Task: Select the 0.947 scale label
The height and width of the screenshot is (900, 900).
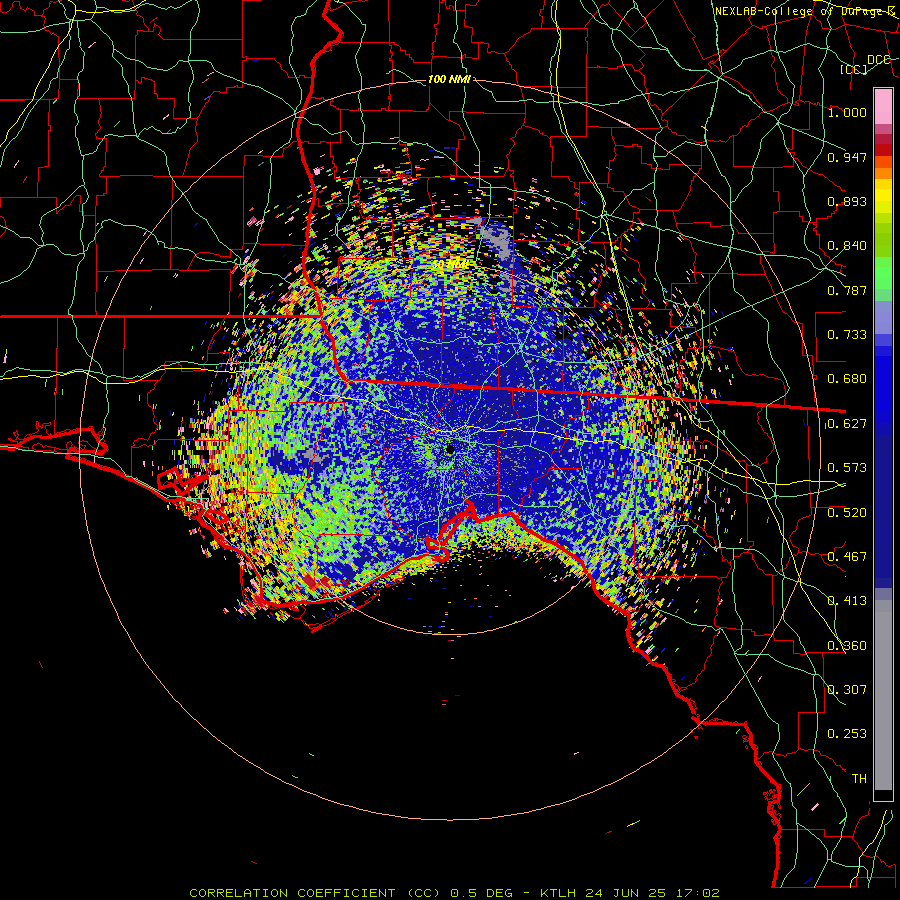Action: pos(847,157)
